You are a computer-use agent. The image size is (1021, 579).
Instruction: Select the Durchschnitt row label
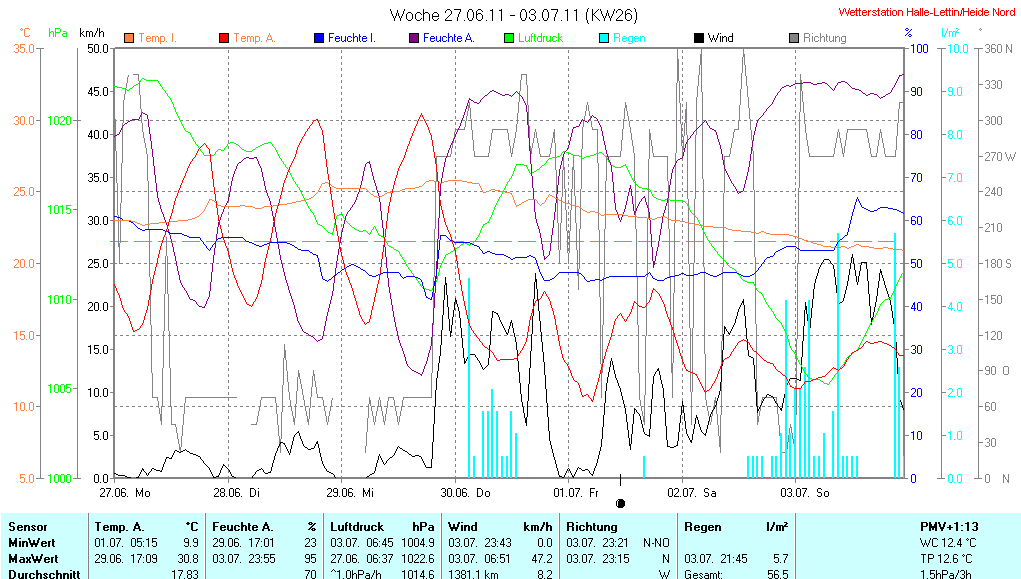(x=44, y=573)
